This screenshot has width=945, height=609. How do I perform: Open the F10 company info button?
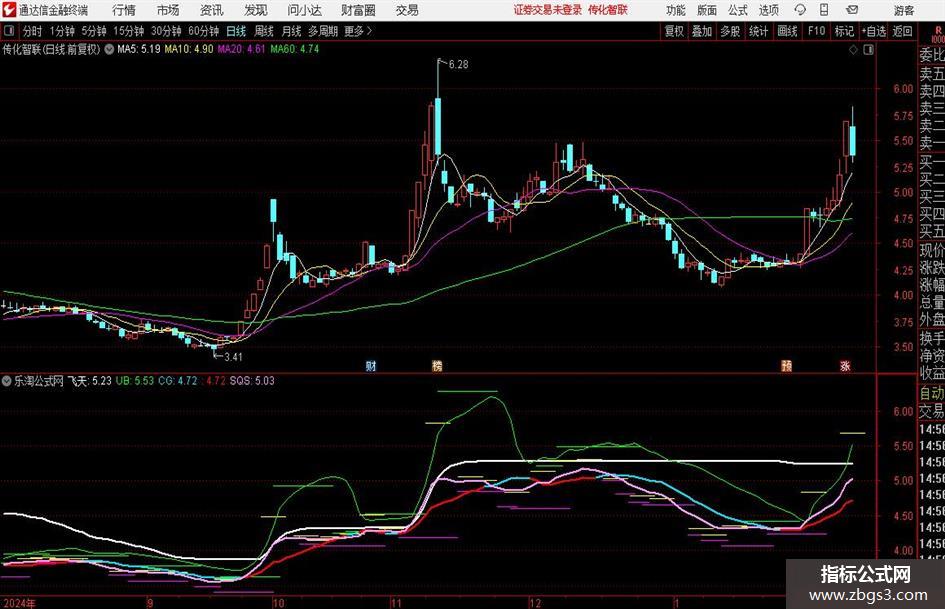click(816, 31)
